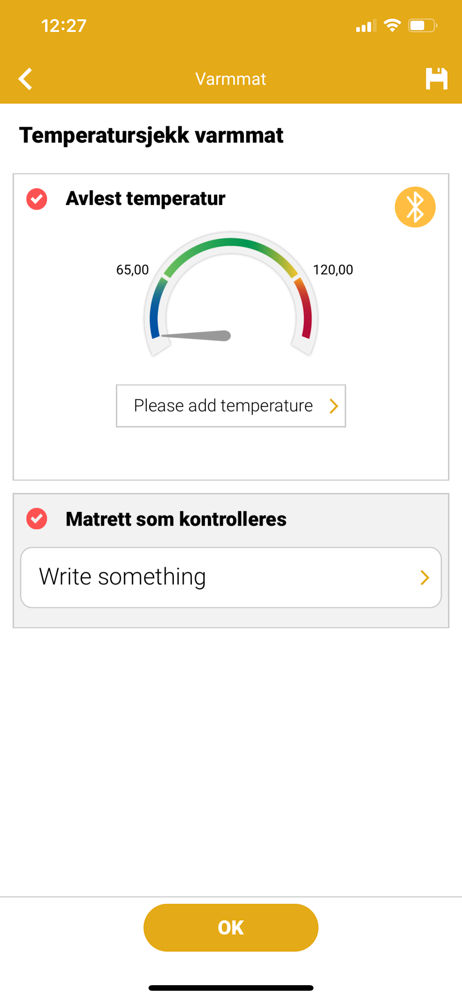Click chevron in Write something field

(424, 578)
